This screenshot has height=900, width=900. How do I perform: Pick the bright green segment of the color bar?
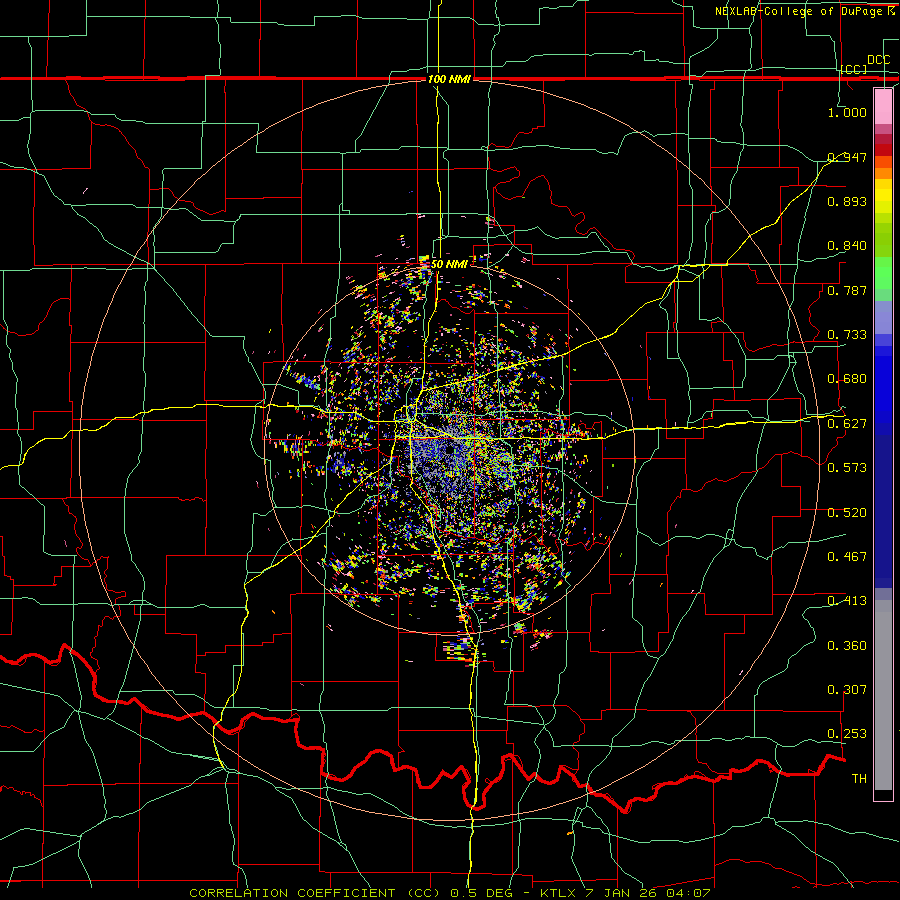click(x=883, y=273)
